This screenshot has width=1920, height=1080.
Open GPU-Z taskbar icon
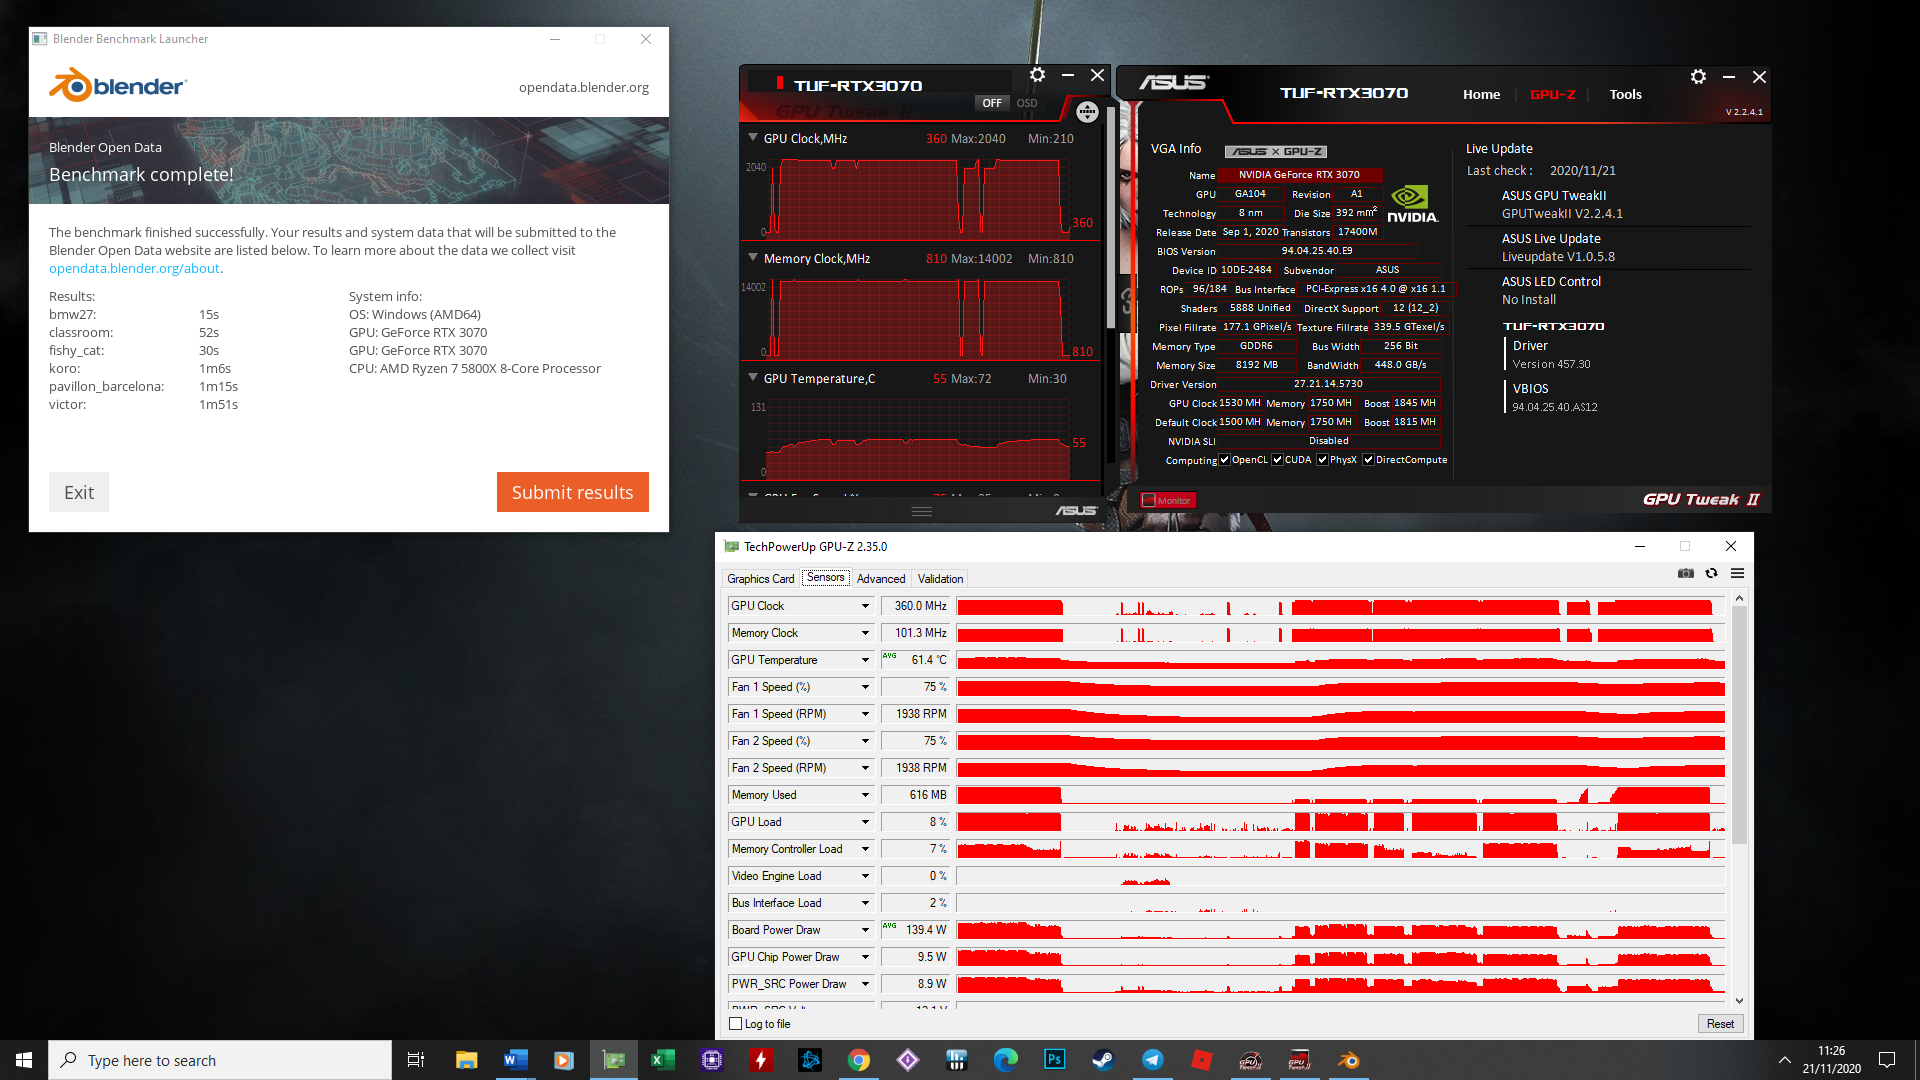[x=613, y=1060]
